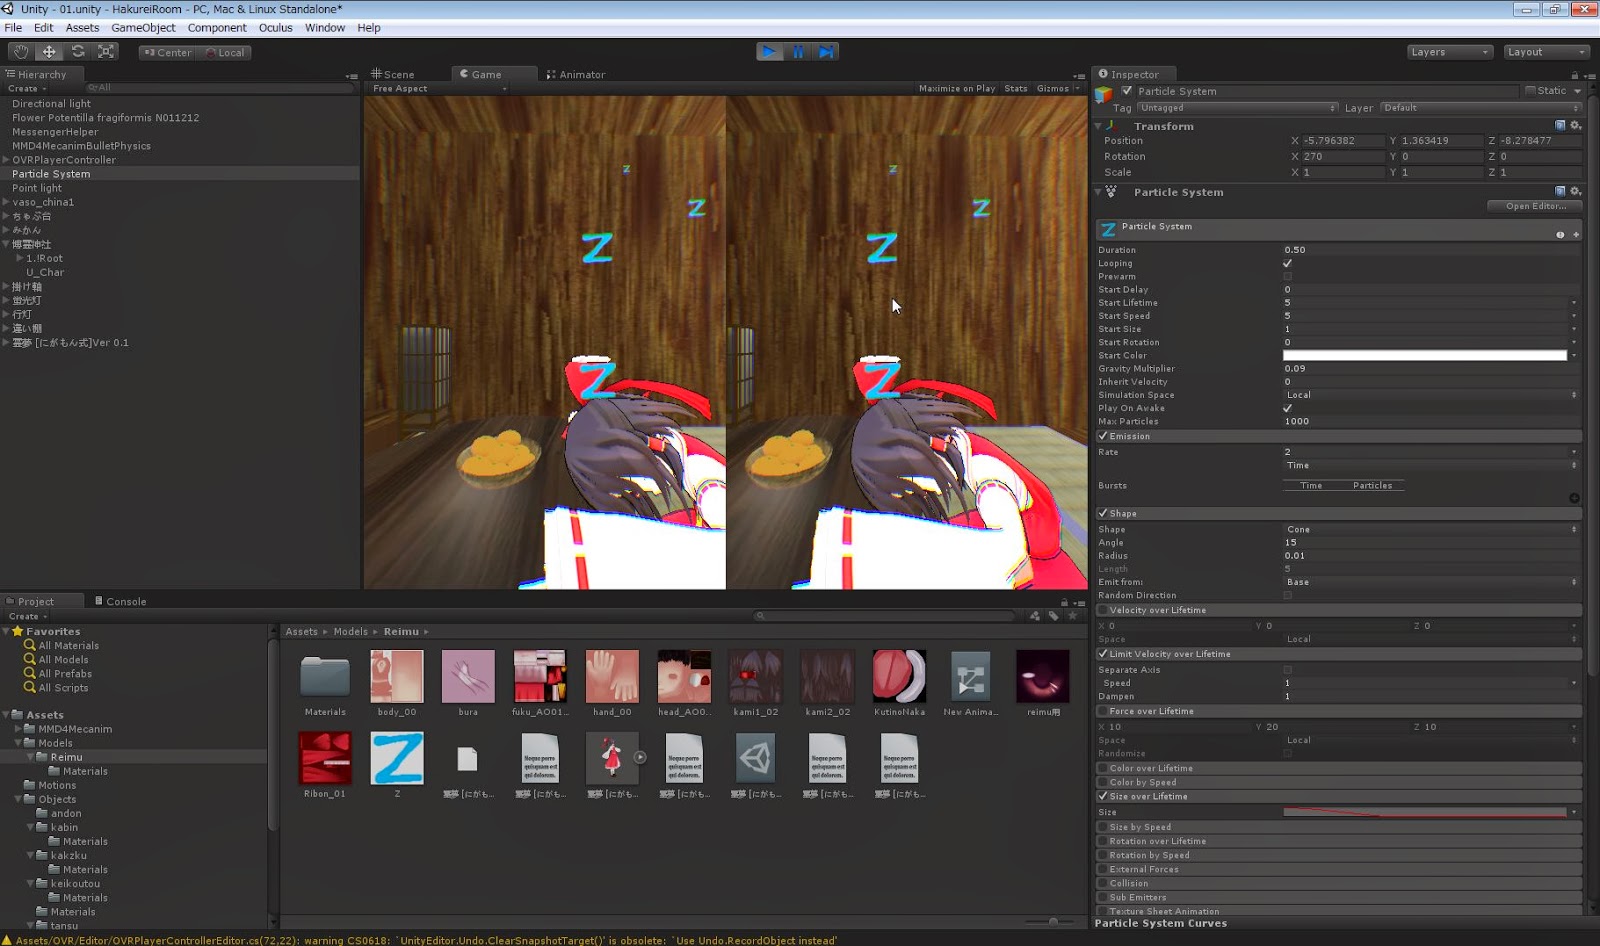Click the Start Color swatch
This screenshot has width=1600, height=946.
(x=1425, y=355)
